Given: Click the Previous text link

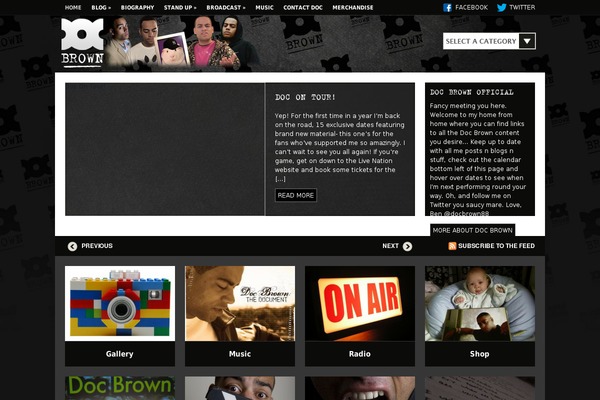Looking at the screenshot, I should click(97, 246).
